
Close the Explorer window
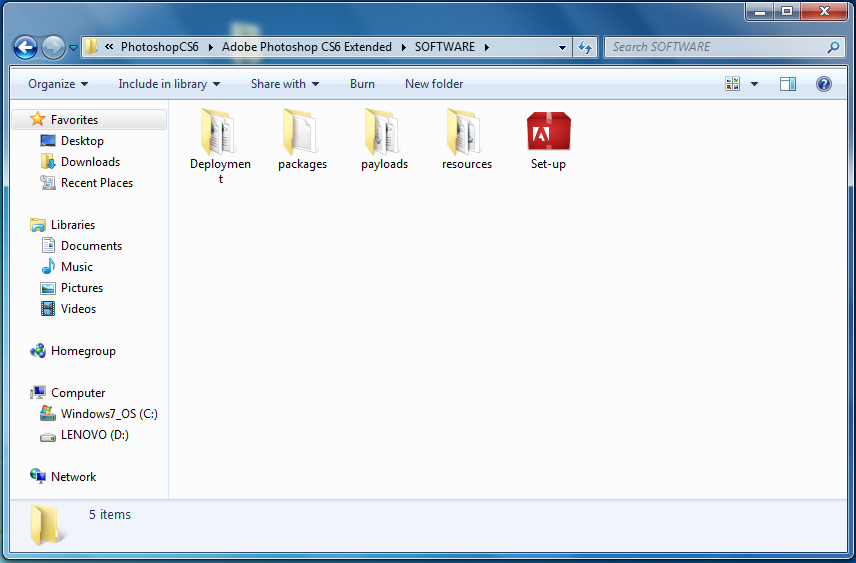(x=824, y=11)
